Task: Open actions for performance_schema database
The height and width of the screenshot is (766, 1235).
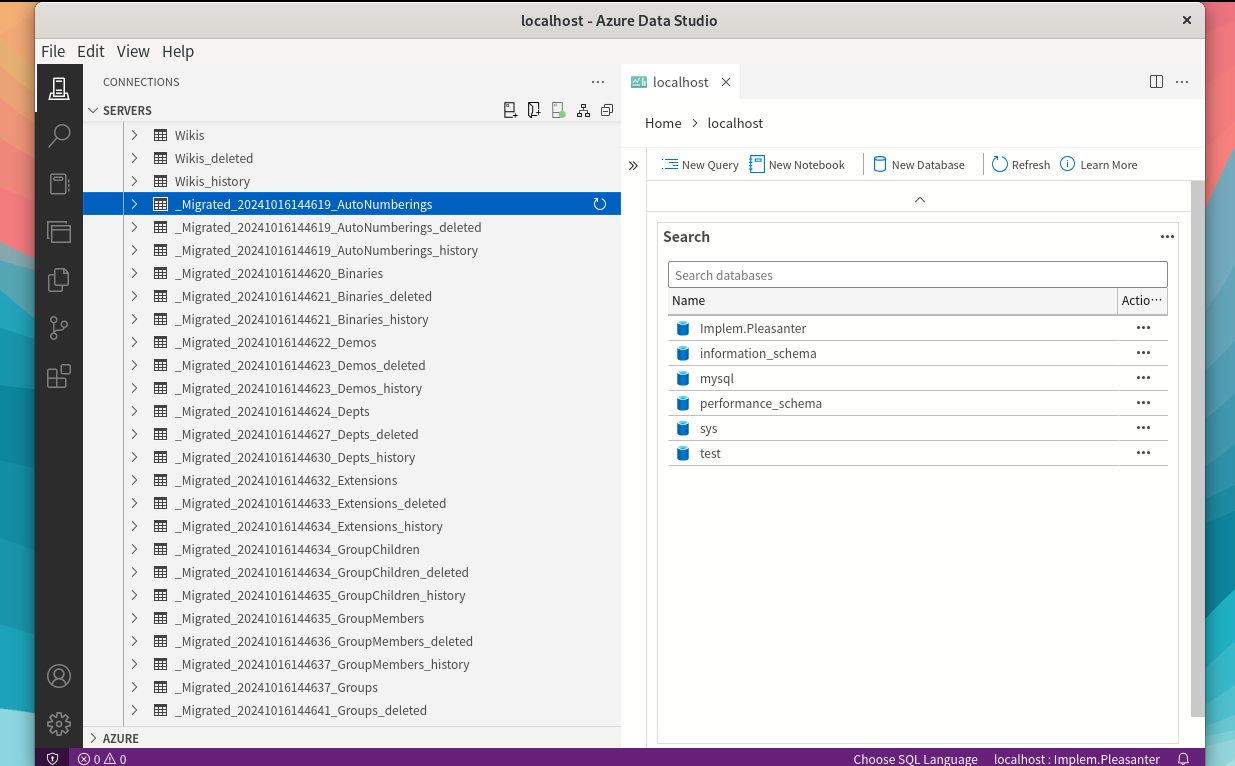Action: [x=1143, y=403]
